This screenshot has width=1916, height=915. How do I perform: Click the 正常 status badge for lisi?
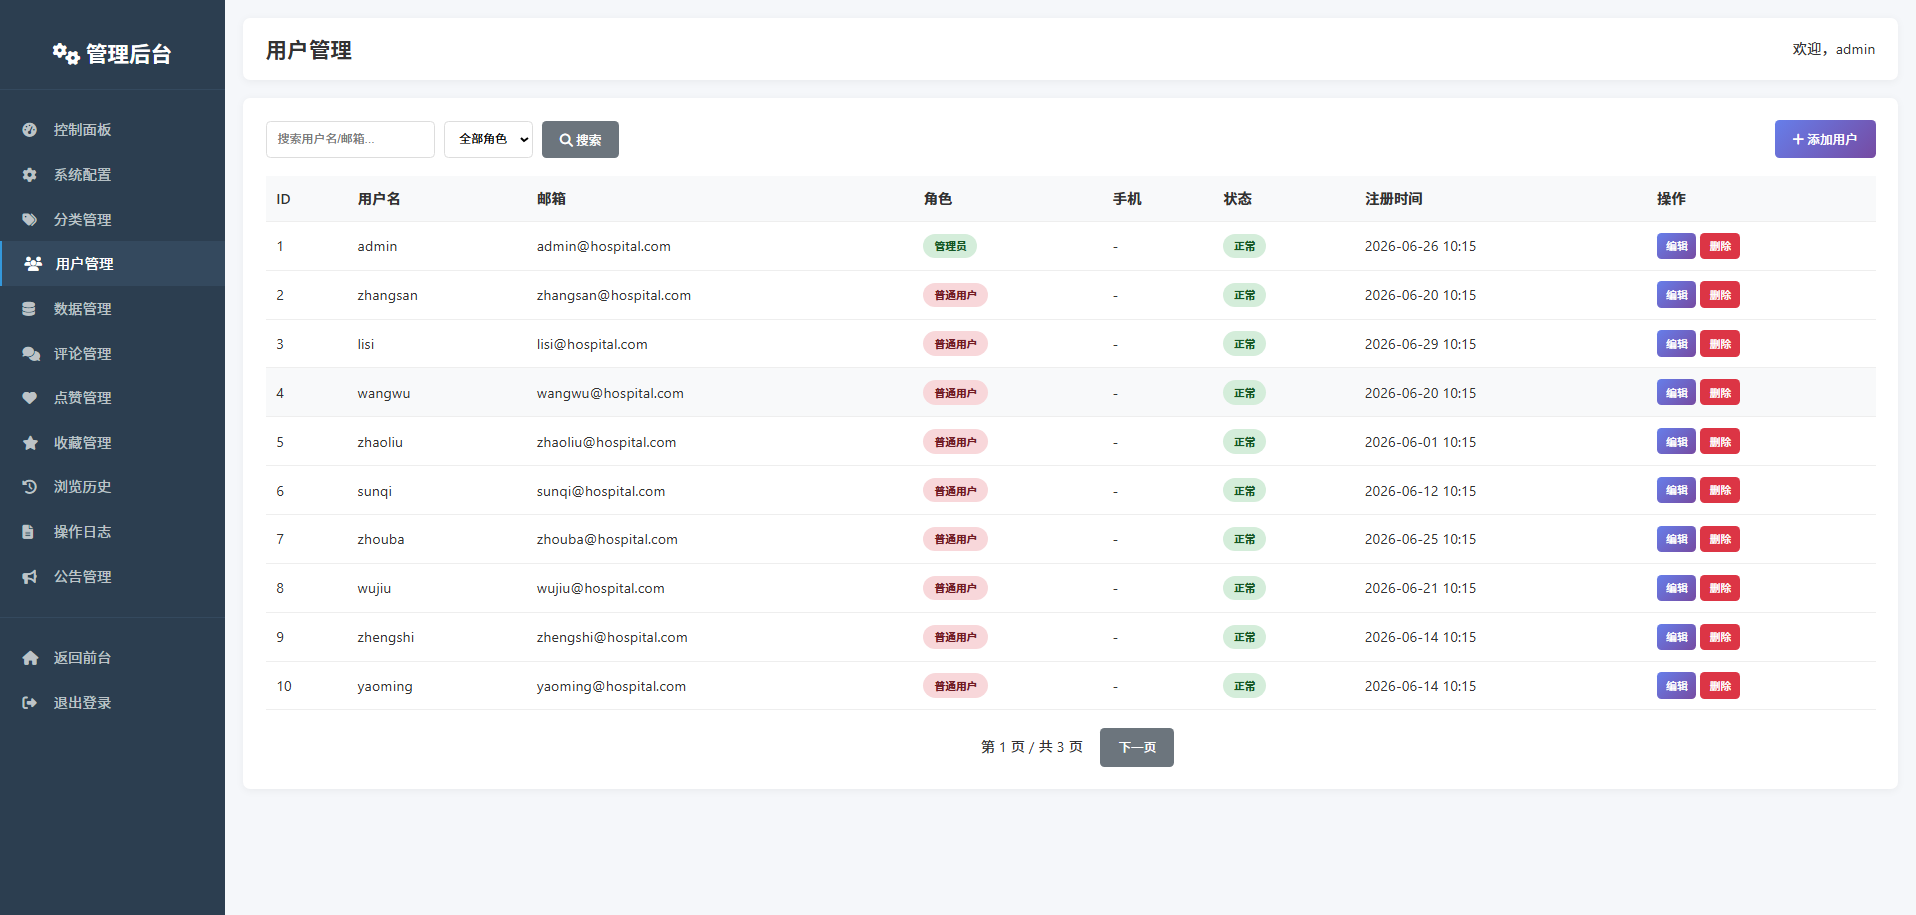click(x=1244, y=344)
